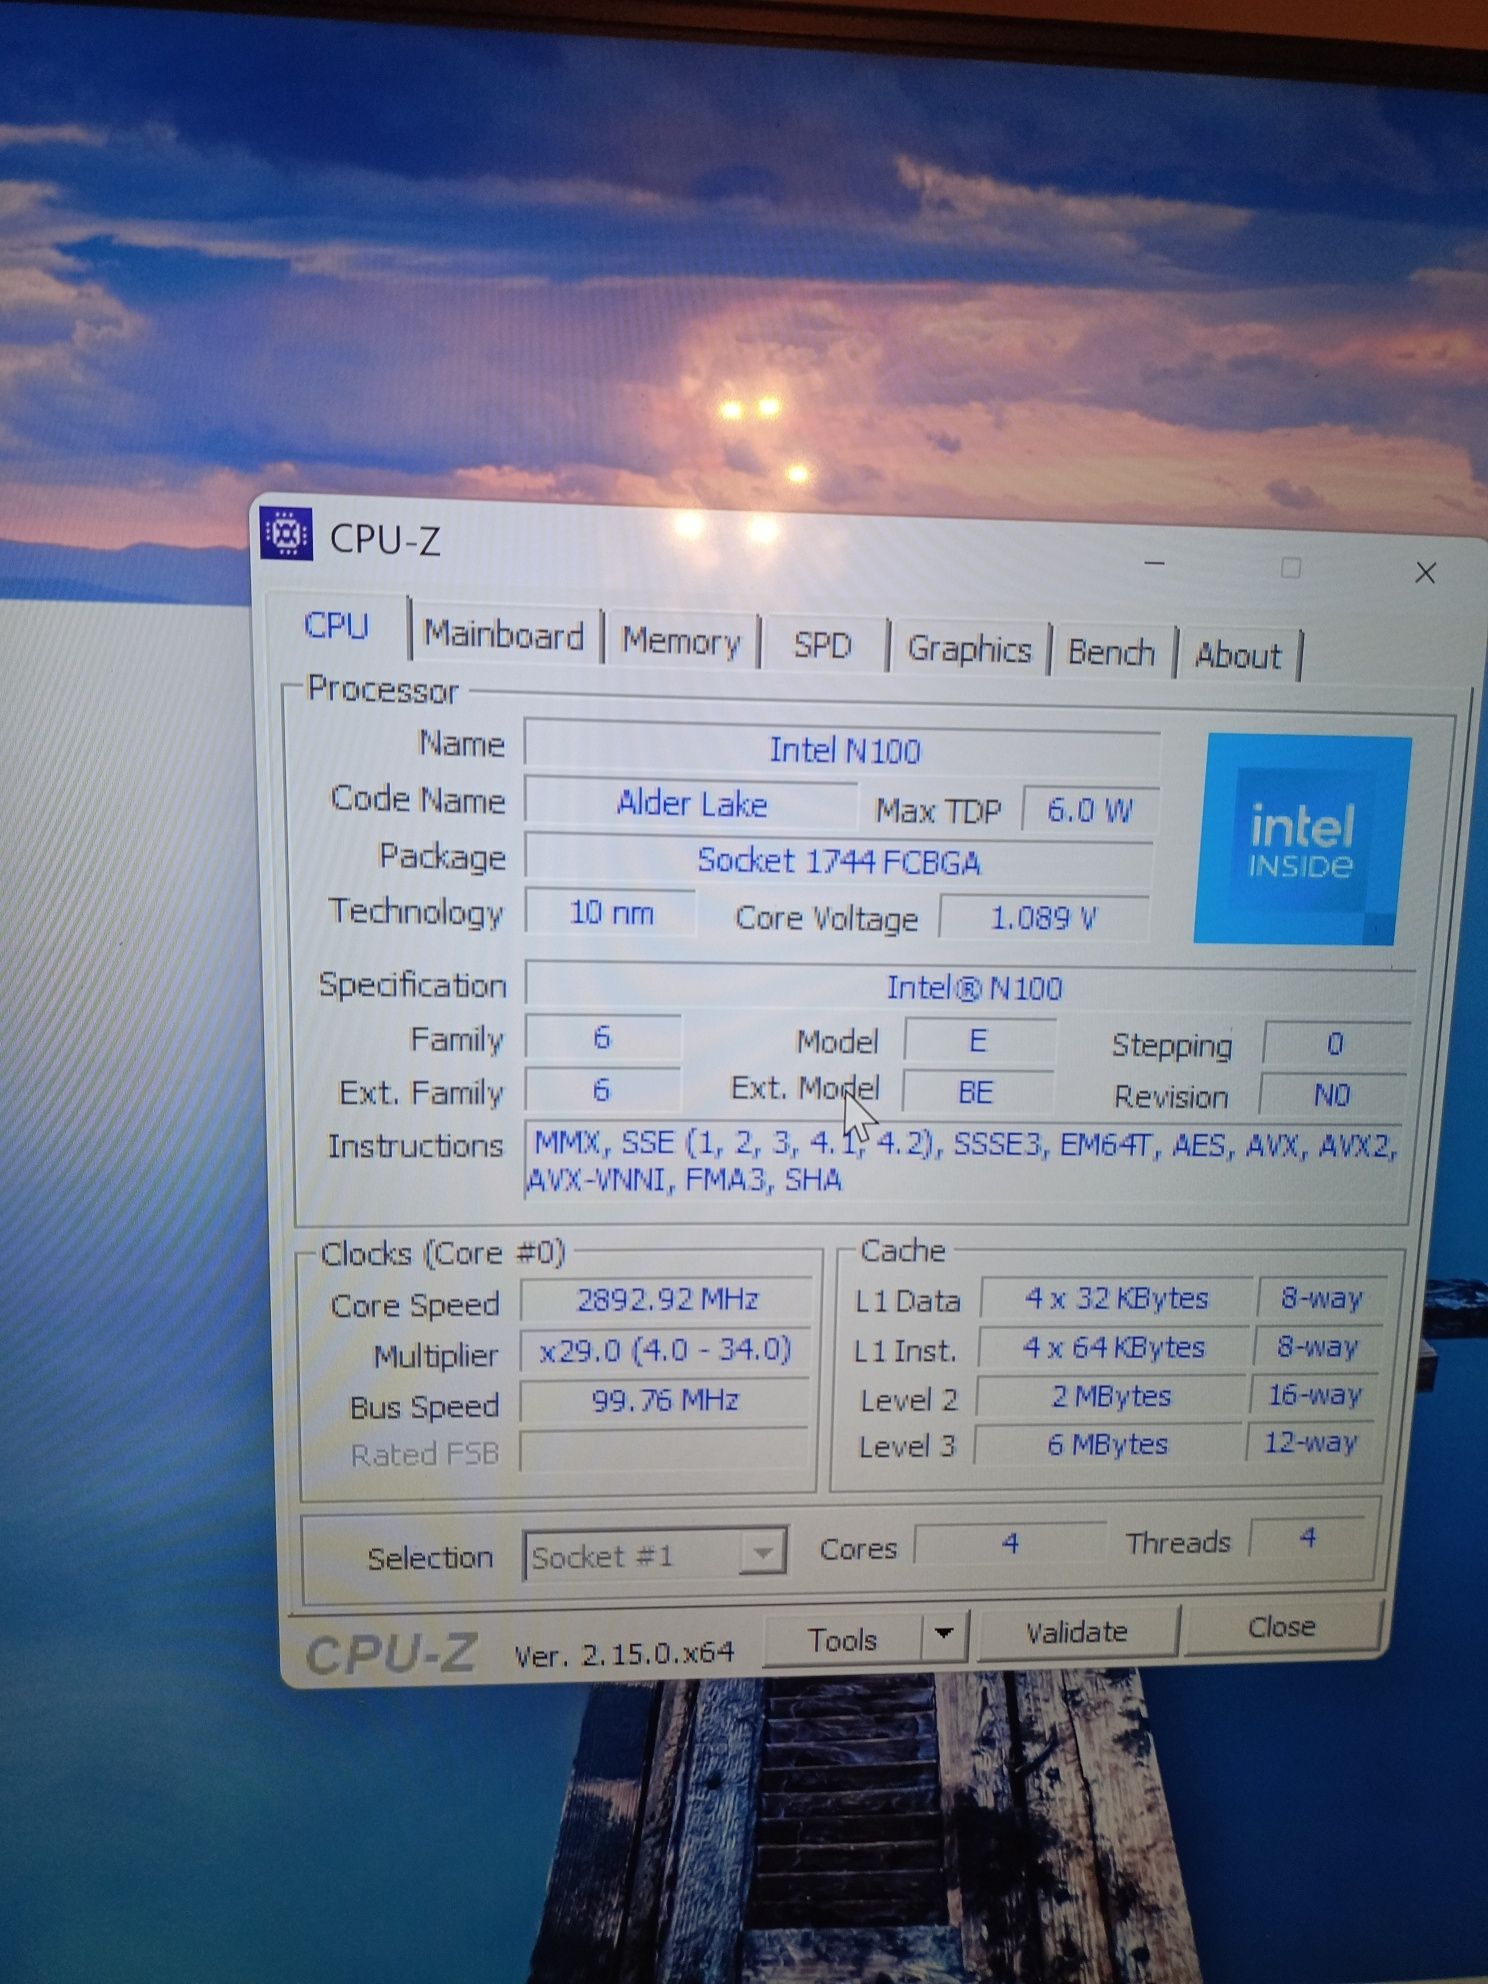Click the Threads count field
Screen dimensions: 1488x1984
1308,1537
